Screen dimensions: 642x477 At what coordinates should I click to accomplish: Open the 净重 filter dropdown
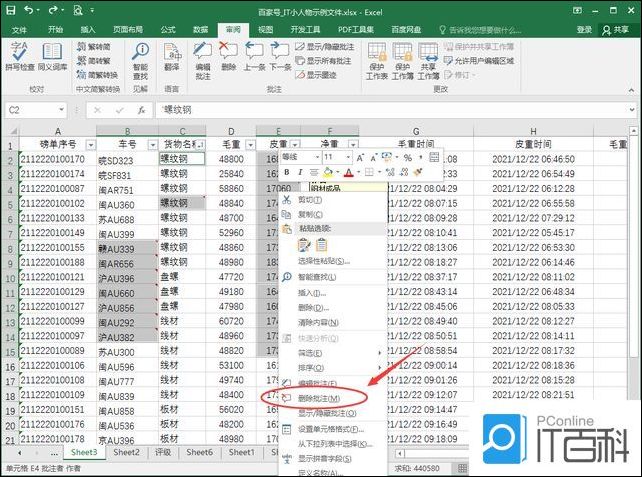(353, 145)
